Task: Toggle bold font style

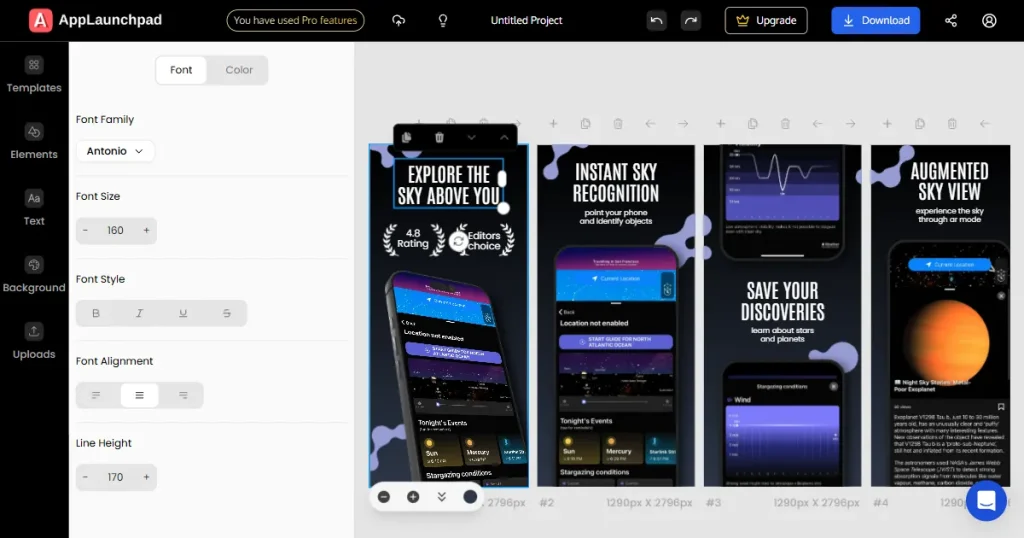Action: (x=96, y=313)
